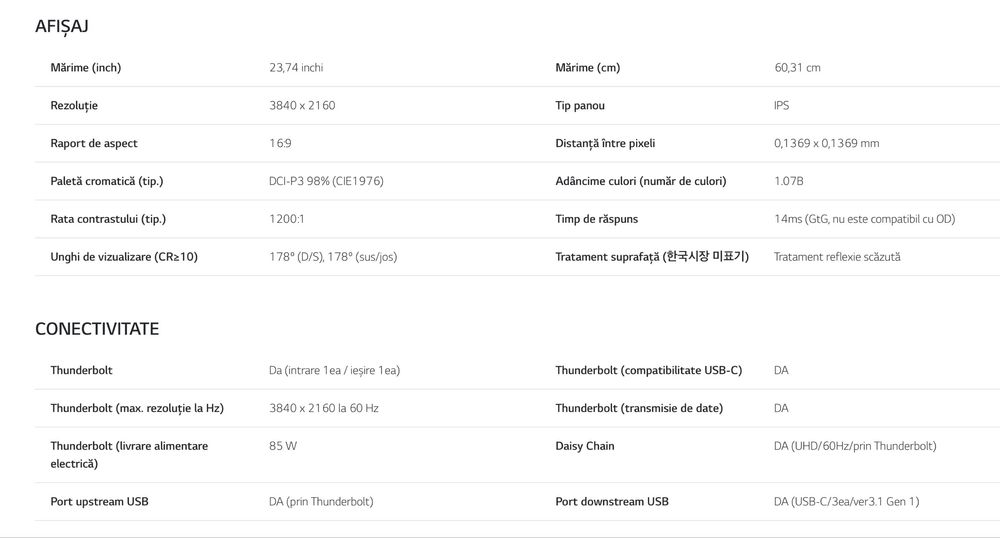This screenshot has height=538, width=1000.
Task: Select the 0,1369 x 0,1369 mm value
Action: pos(826,144)
